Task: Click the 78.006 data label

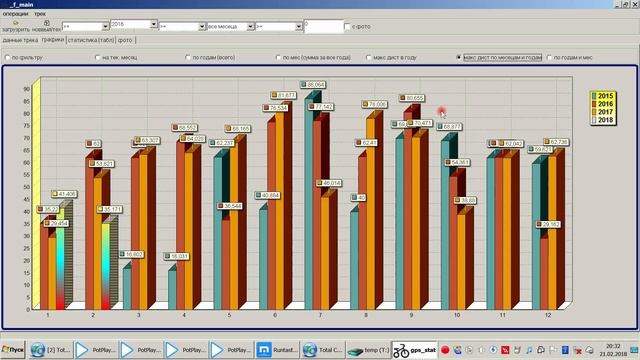Action: click(x=374, y=104)
